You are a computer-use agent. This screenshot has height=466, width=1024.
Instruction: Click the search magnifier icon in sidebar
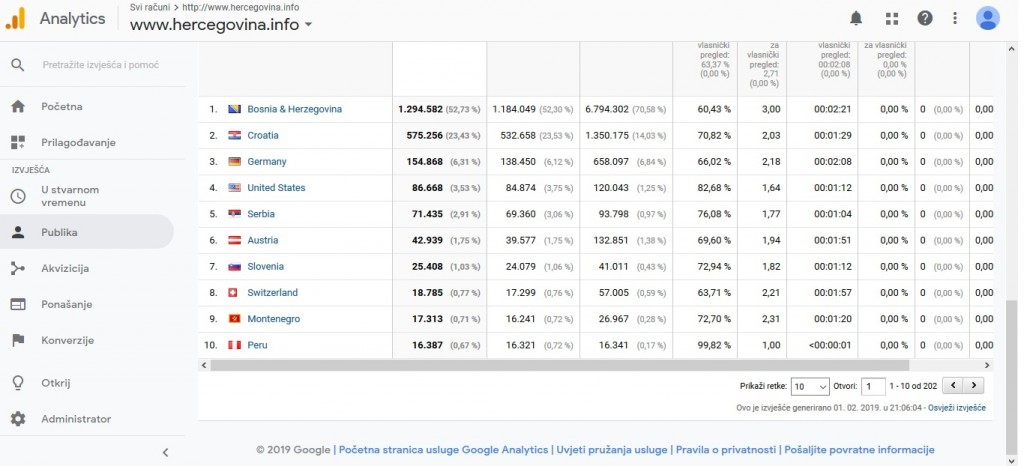pos(18,65)
